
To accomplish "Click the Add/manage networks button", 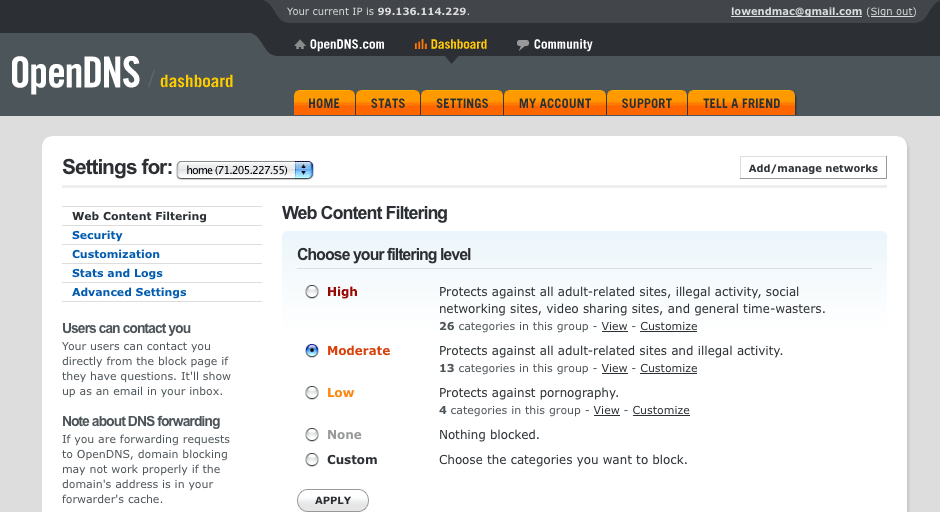I will (x=813, y=168).
